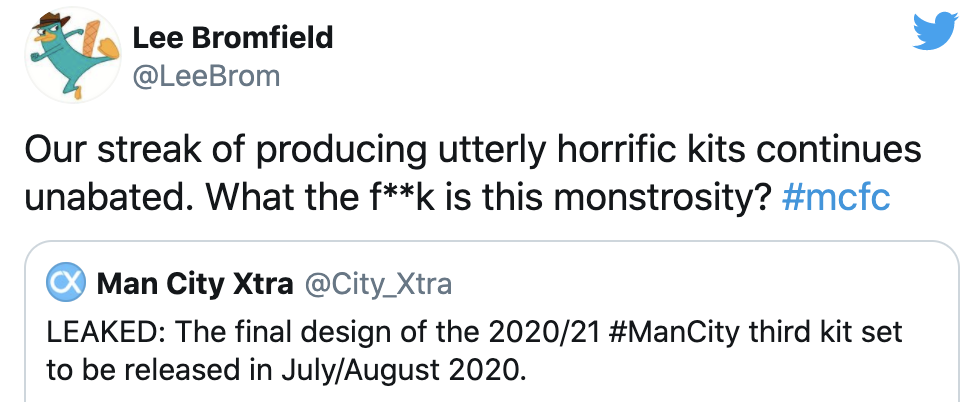Open Lee Bromfield's Perry avatar picture
974x402 pixels.
coord(73,55)
